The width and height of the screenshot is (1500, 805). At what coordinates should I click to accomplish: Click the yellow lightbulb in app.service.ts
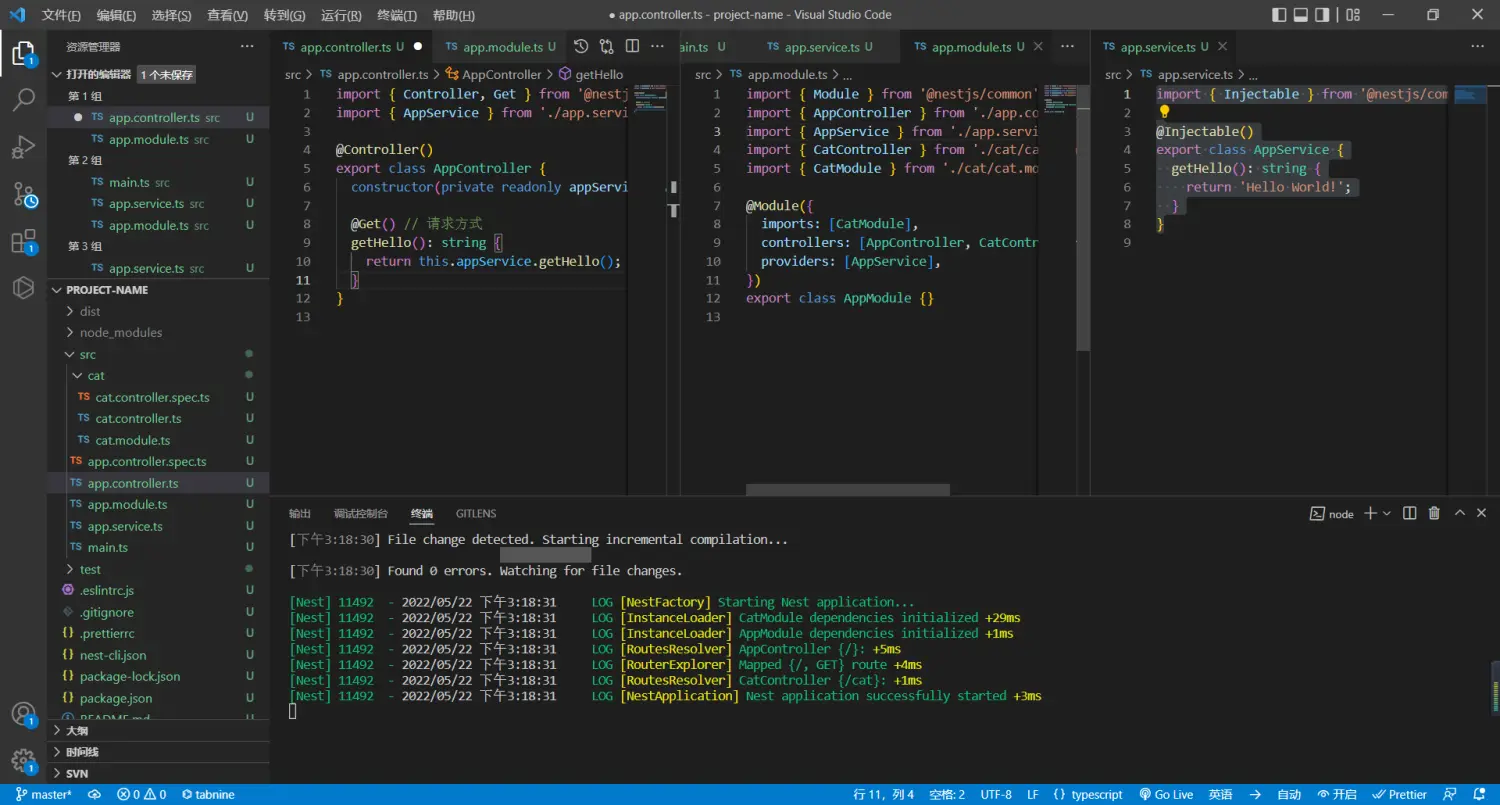1164,112
